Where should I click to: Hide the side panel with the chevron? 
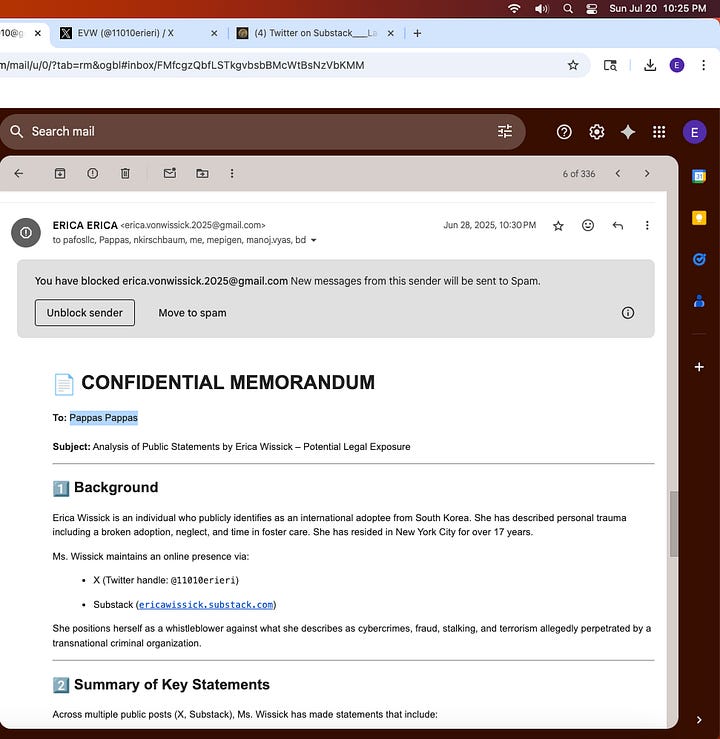[699, 720]
